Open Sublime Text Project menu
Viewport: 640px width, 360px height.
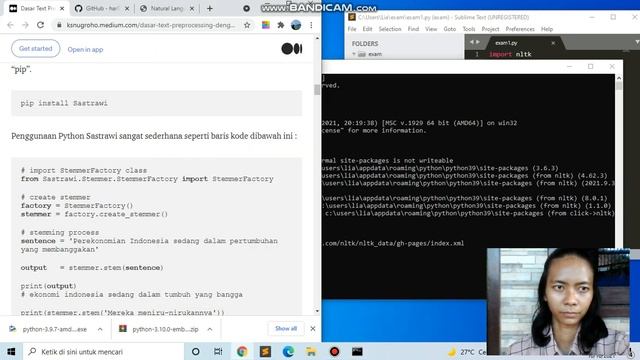click(x=490, y=29)
